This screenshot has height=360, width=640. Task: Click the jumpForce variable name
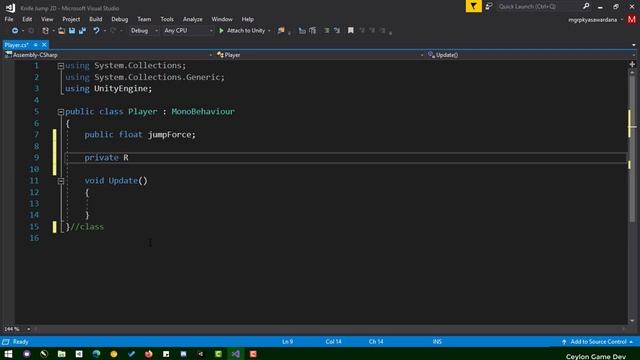point(169,134)
